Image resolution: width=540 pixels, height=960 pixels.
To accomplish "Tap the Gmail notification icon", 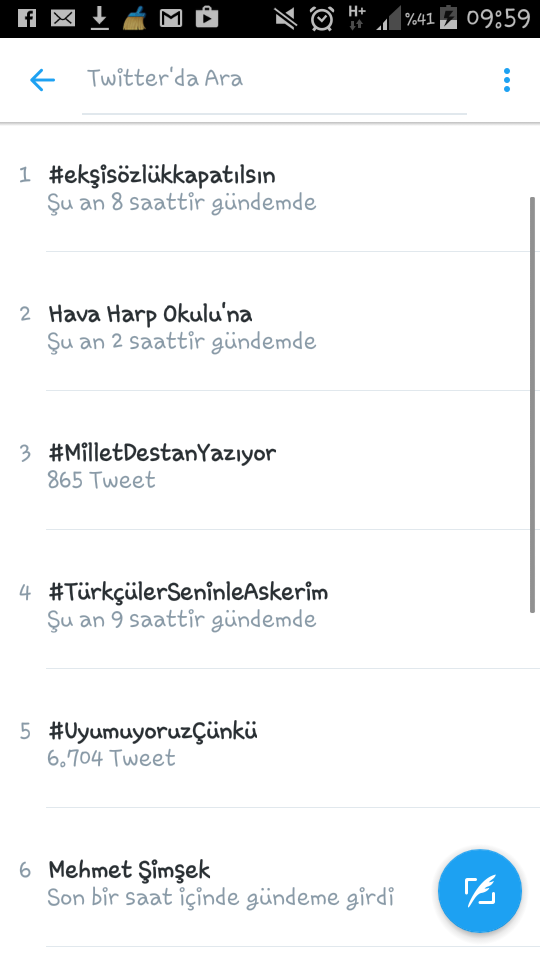I will pos(171,18).
